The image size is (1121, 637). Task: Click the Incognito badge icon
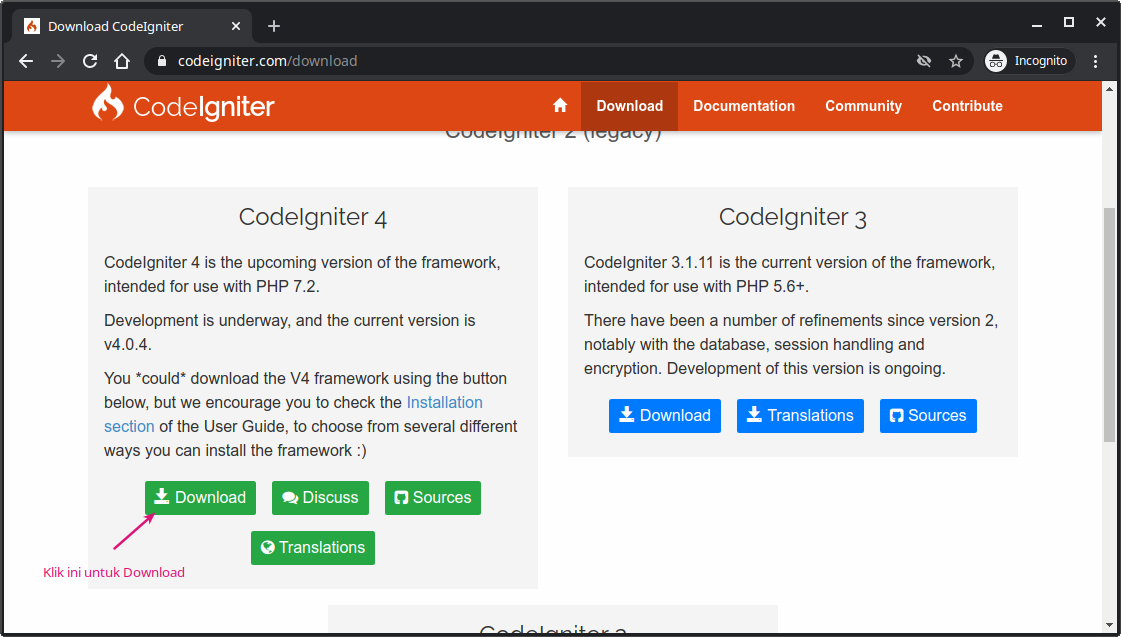tap(996, 61)
